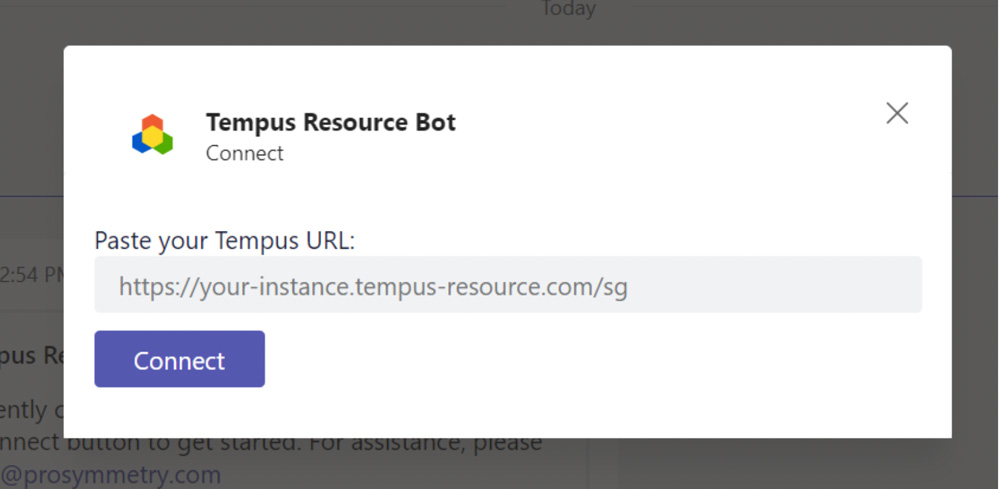This screenshot has width=1000, height=489.
Task: Click the "Today" date separator in chat
Action: [568, 10]
